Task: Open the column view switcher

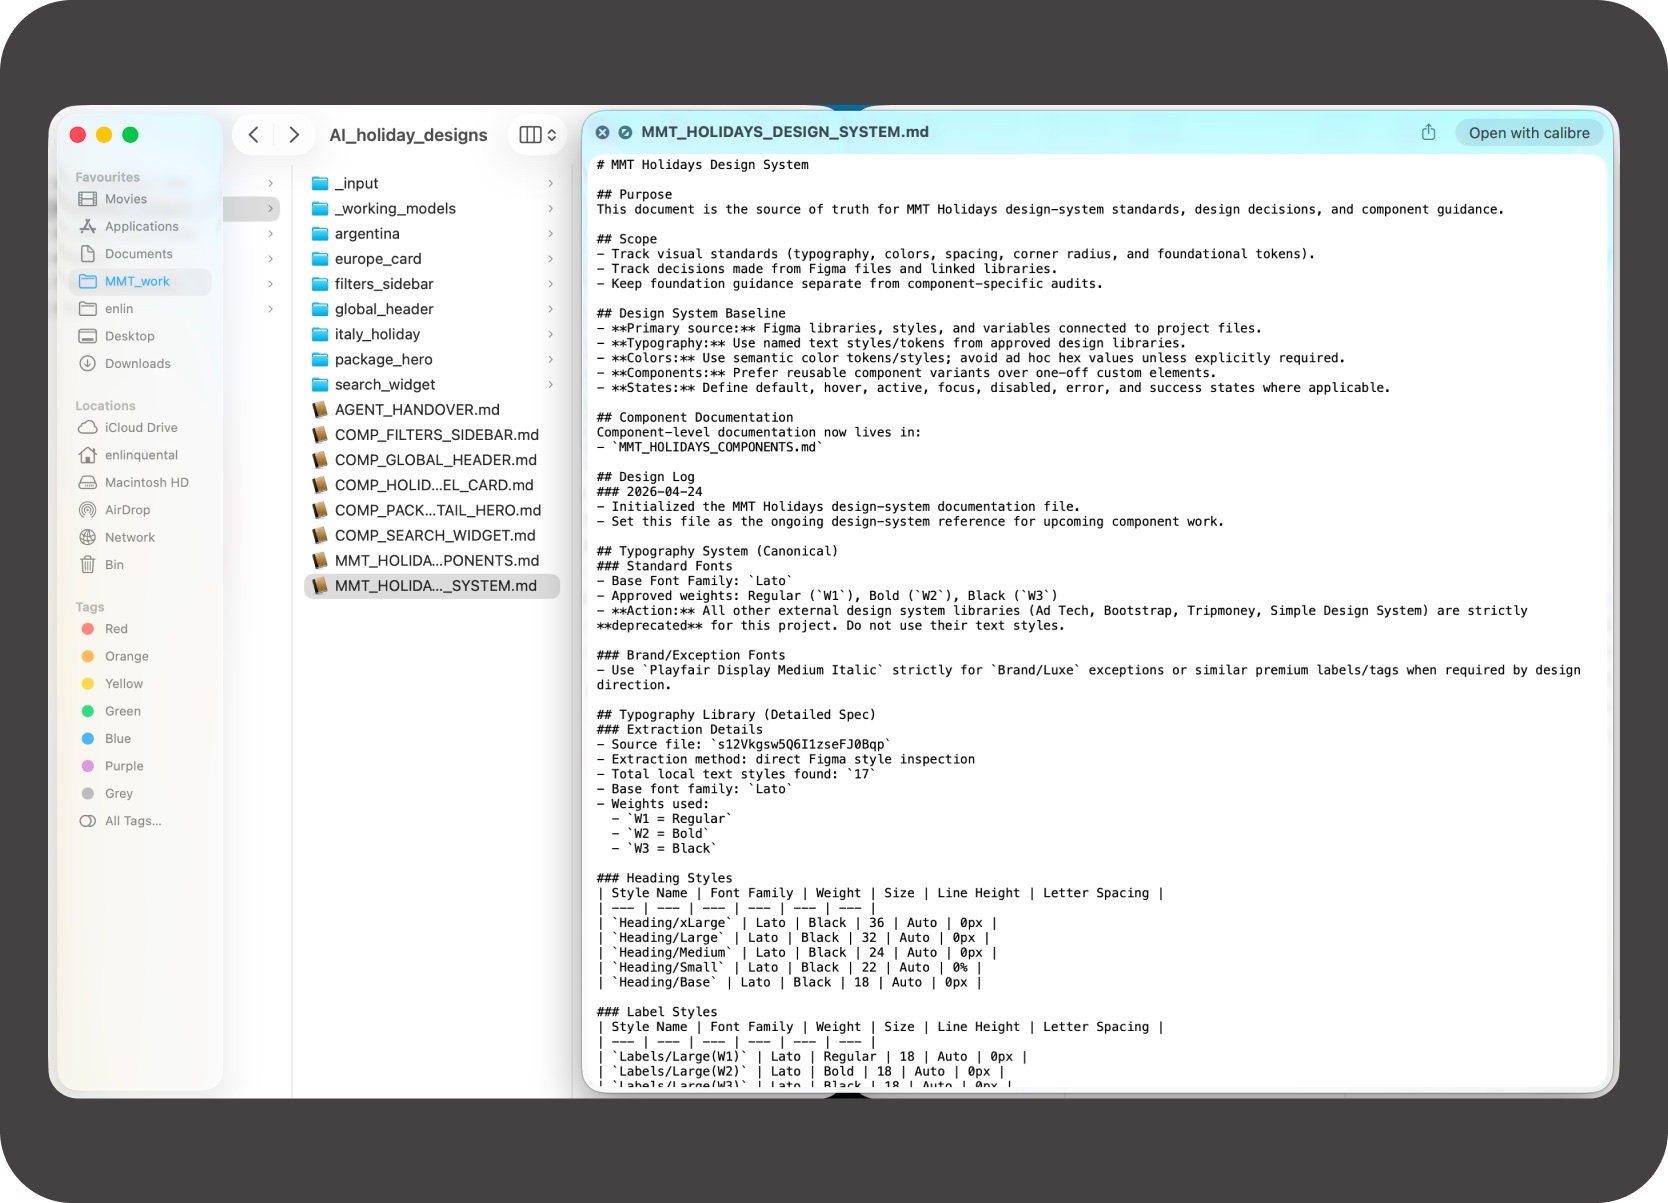Action: pos(538,135)
